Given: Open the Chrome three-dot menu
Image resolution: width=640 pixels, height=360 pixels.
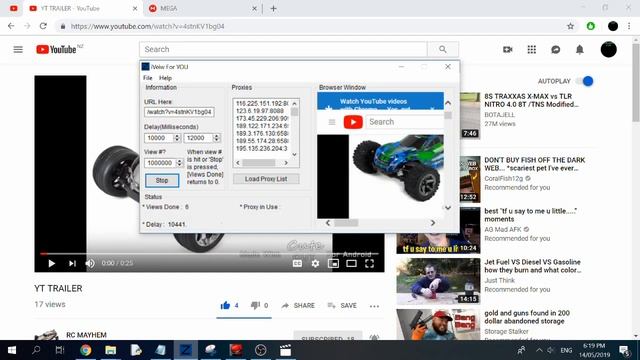Looking at the screenshot, I should [629, 26].
